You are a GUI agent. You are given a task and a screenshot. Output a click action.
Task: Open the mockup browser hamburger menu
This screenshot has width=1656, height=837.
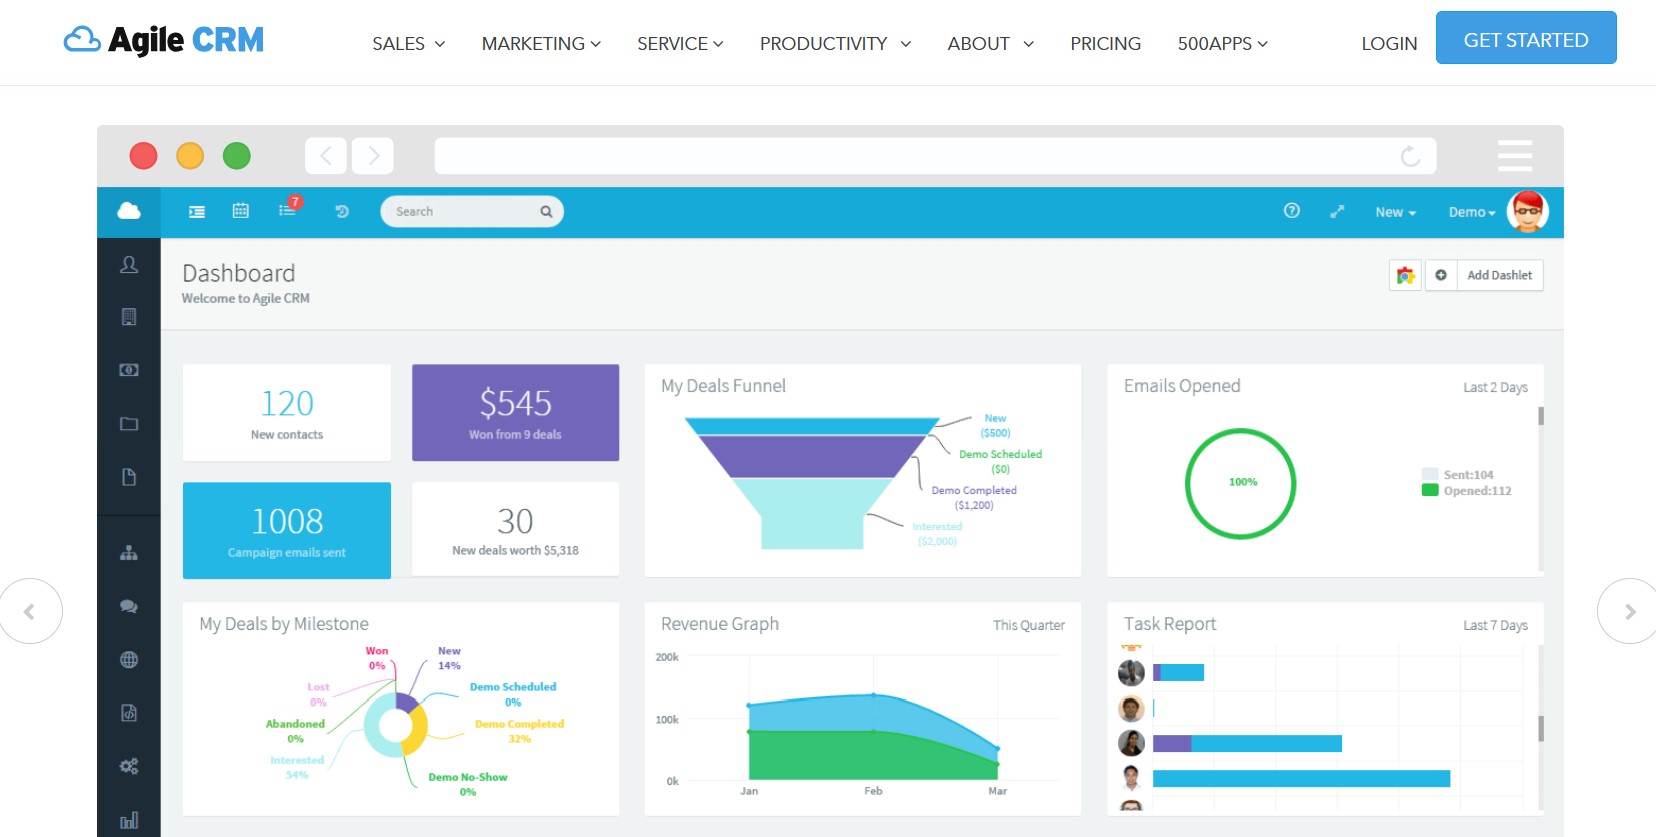(1515, 156)
